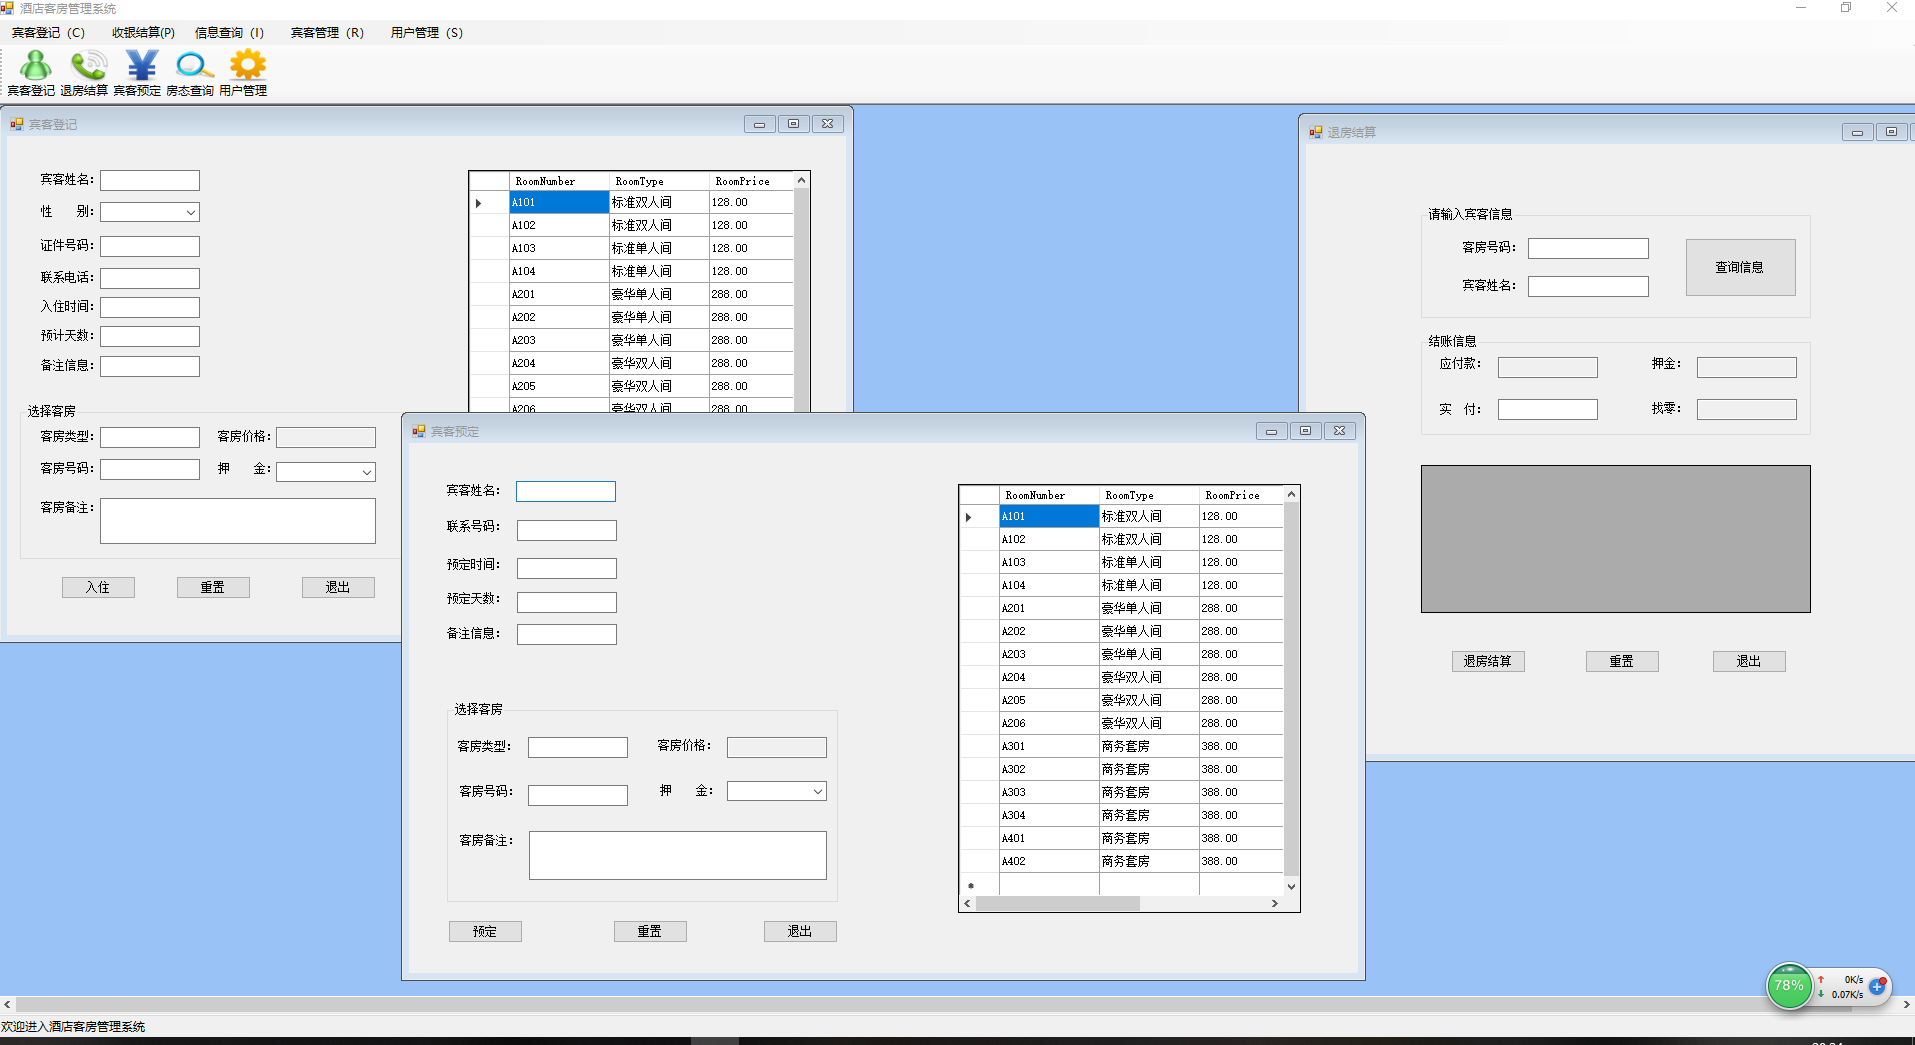
Task: Minimize the 退房结算 window
Action: tap(1857, 132)
